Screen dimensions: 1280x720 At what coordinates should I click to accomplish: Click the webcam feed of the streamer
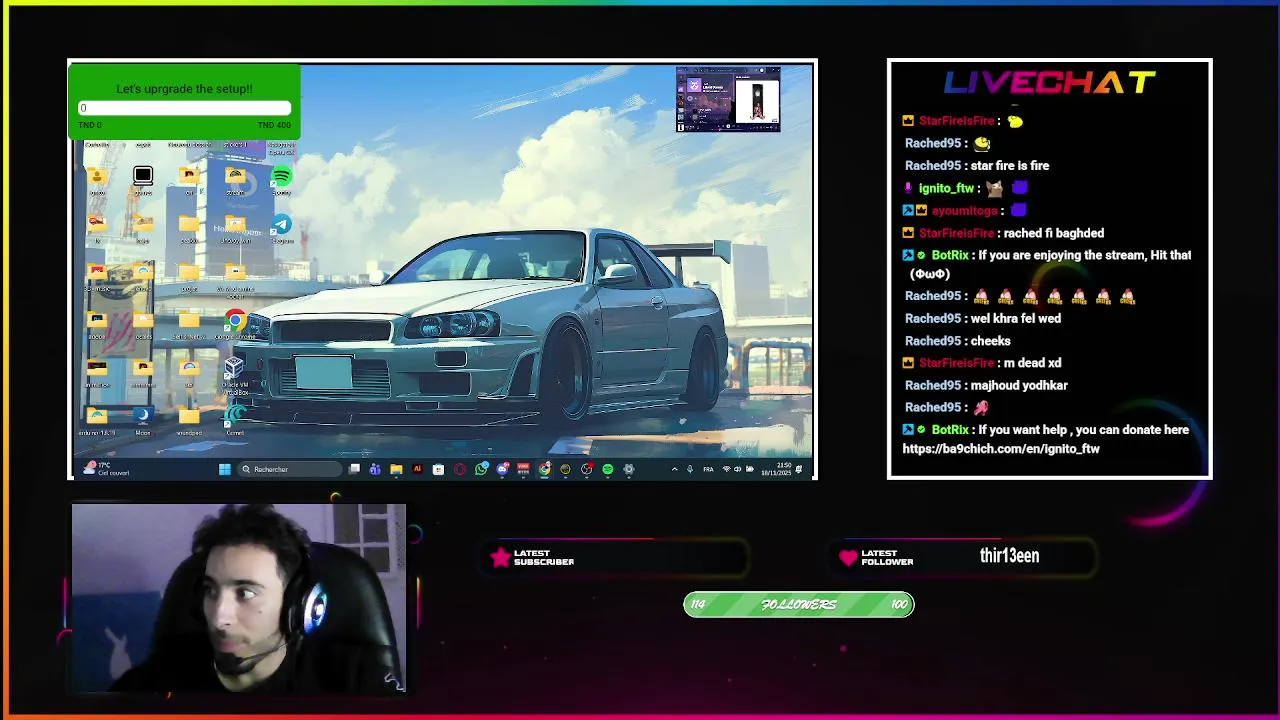239,598
